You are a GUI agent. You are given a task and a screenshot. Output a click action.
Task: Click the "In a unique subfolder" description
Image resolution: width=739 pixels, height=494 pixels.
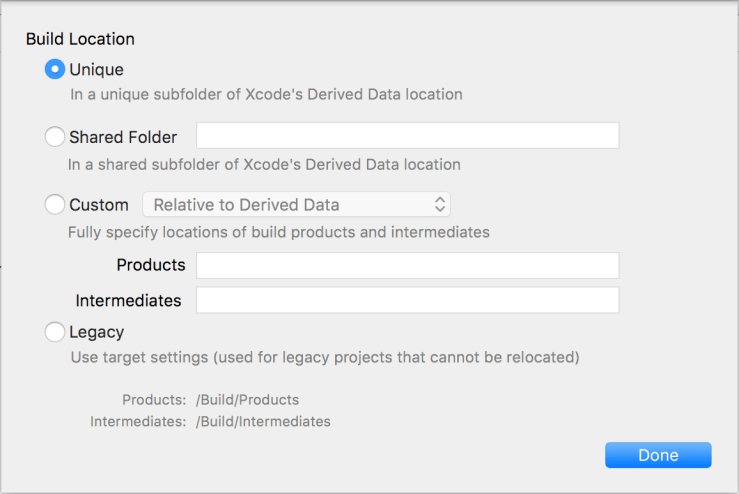(x=266, y=95)
